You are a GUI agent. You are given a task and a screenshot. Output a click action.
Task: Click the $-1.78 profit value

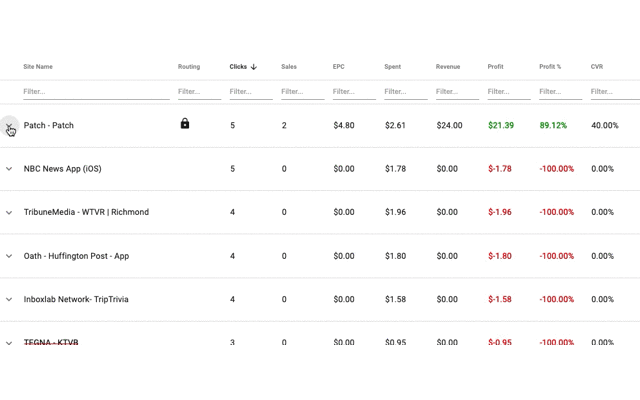[x=500, y=169]
